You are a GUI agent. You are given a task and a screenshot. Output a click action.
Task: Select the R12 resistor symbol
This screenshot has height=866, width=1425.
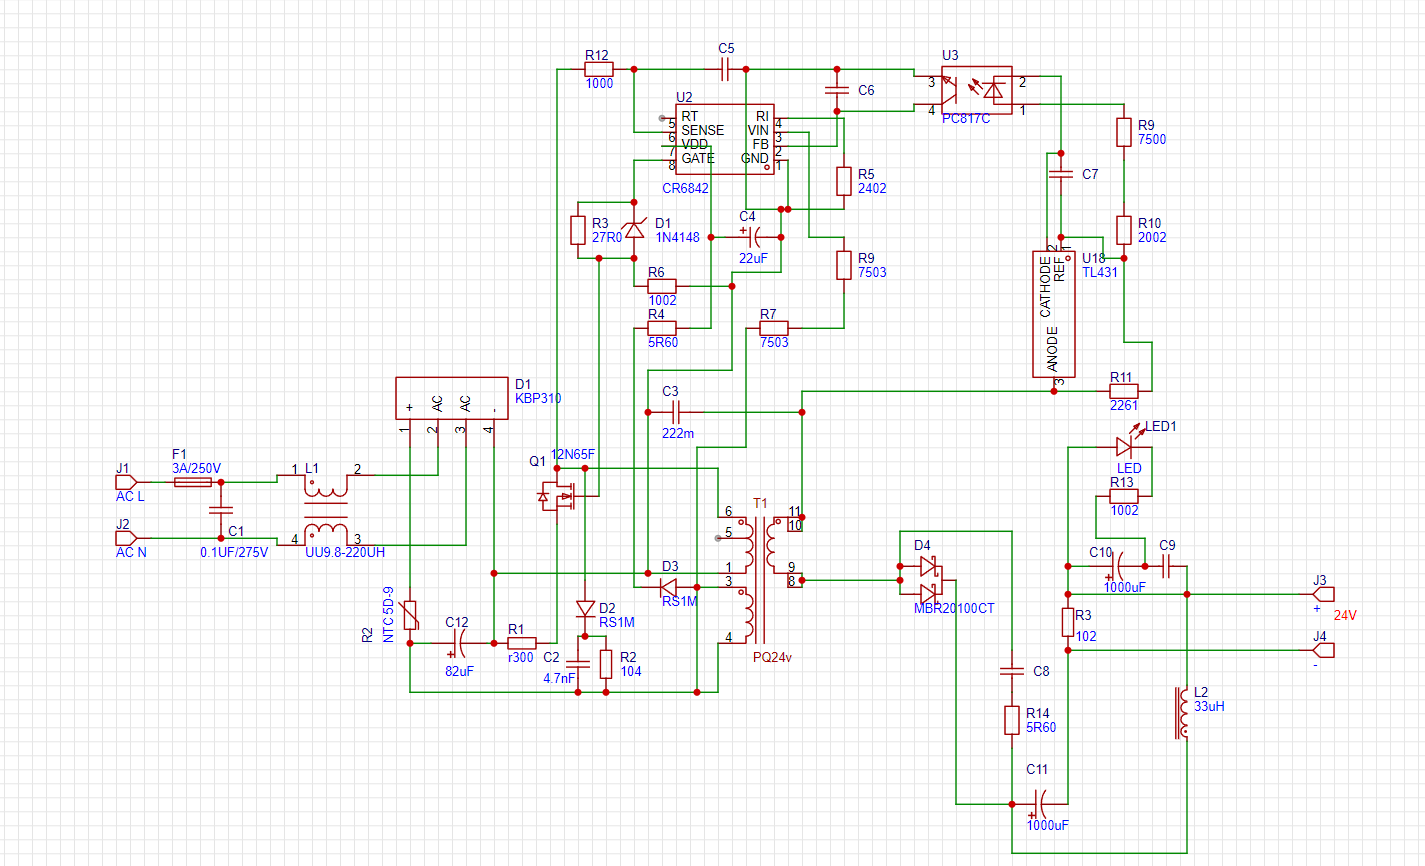[599, 69]
